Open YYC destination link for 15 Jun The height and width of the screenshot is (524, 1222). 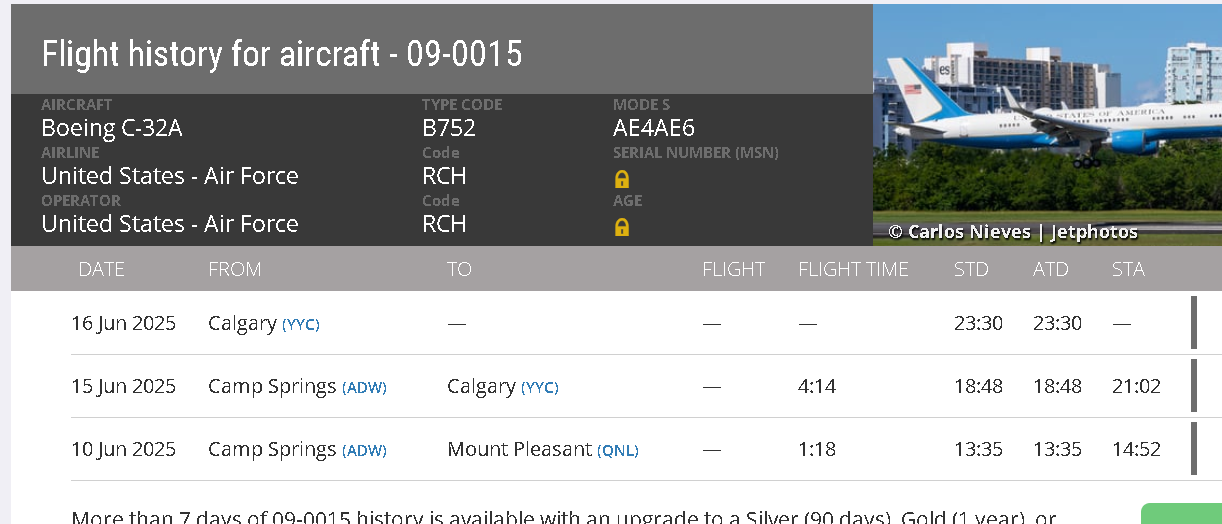pyautogui.click(x=540, y=387)
